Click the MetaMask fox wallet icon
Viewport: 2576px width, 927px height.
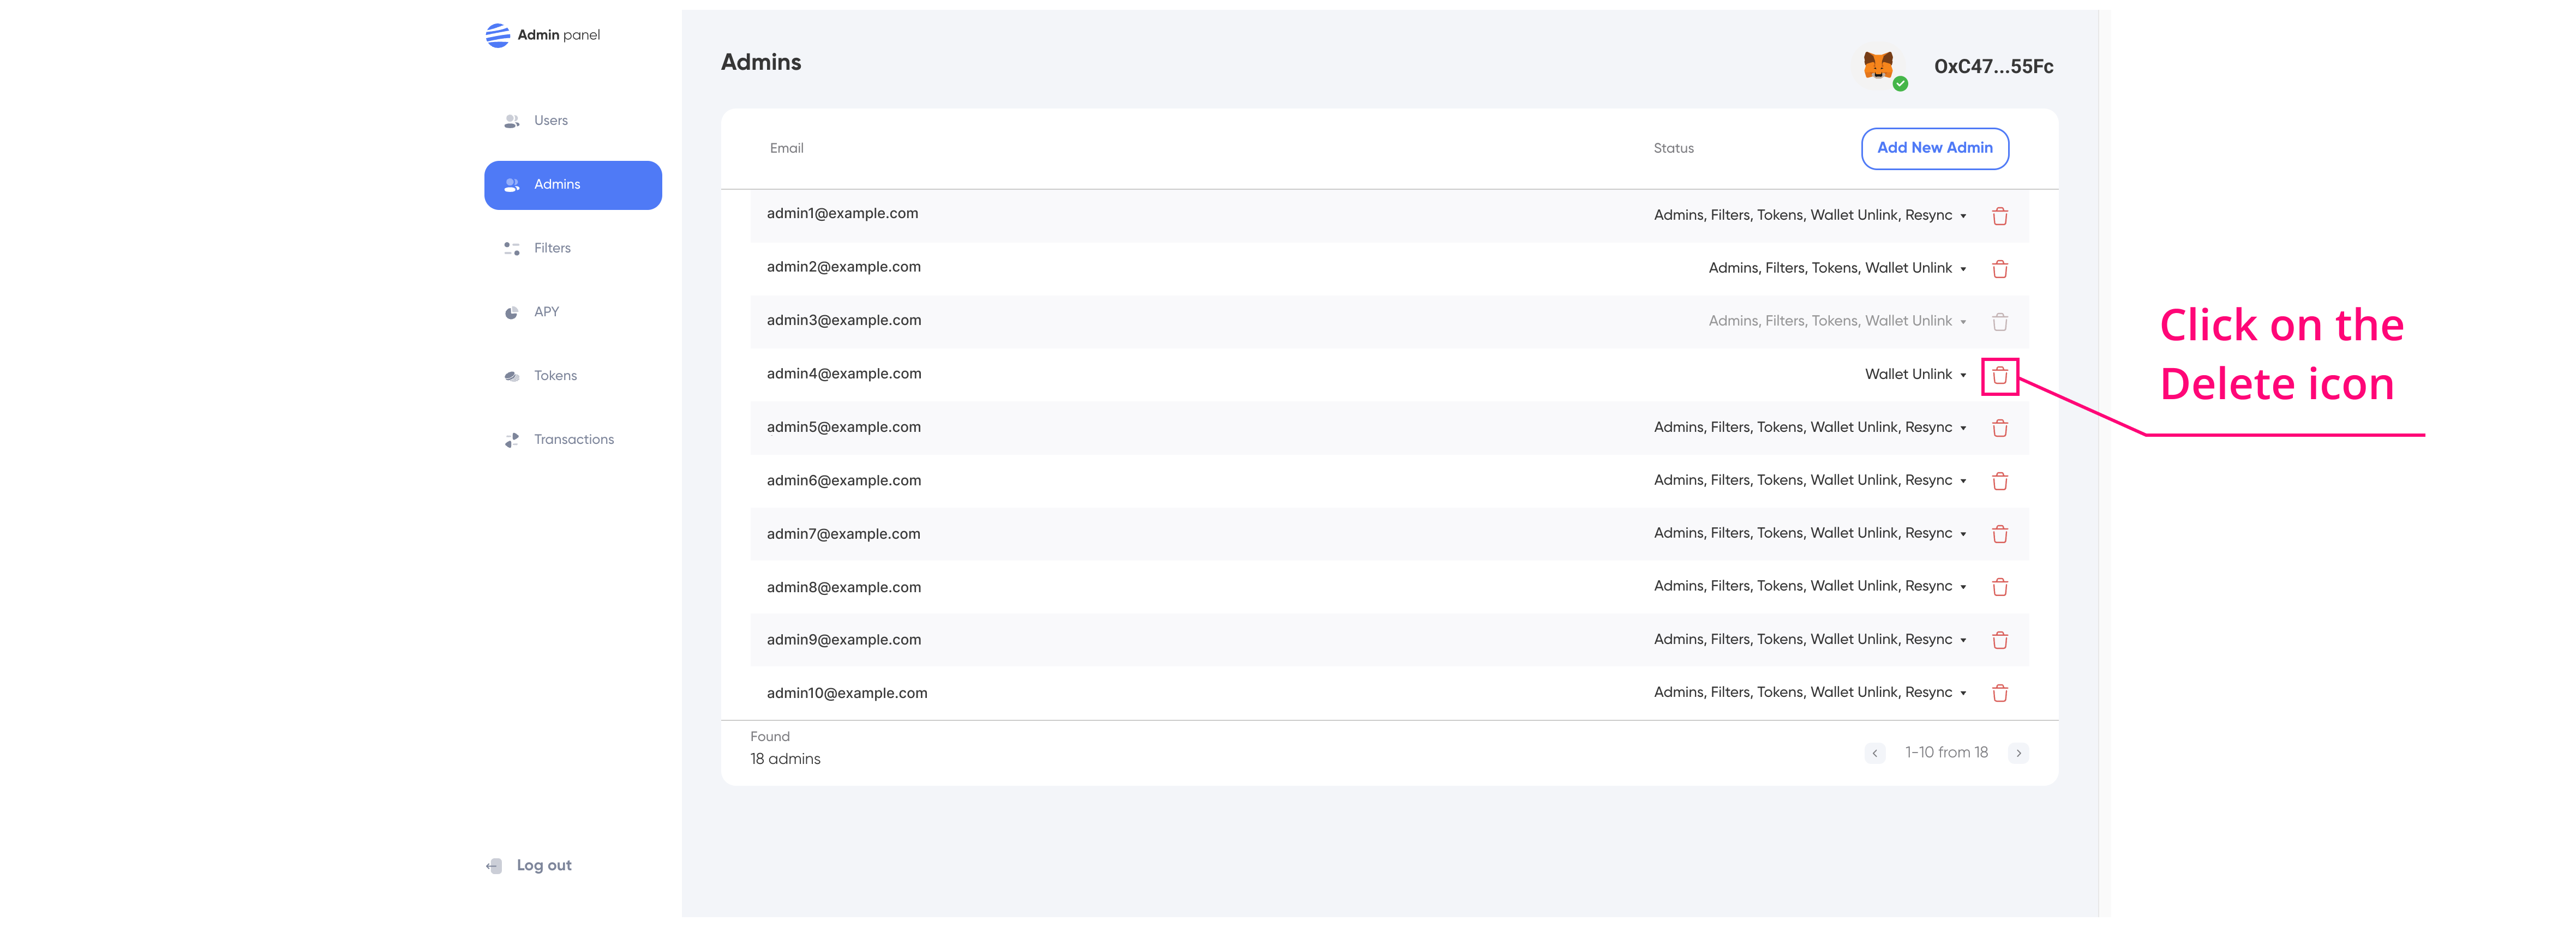1878,66
